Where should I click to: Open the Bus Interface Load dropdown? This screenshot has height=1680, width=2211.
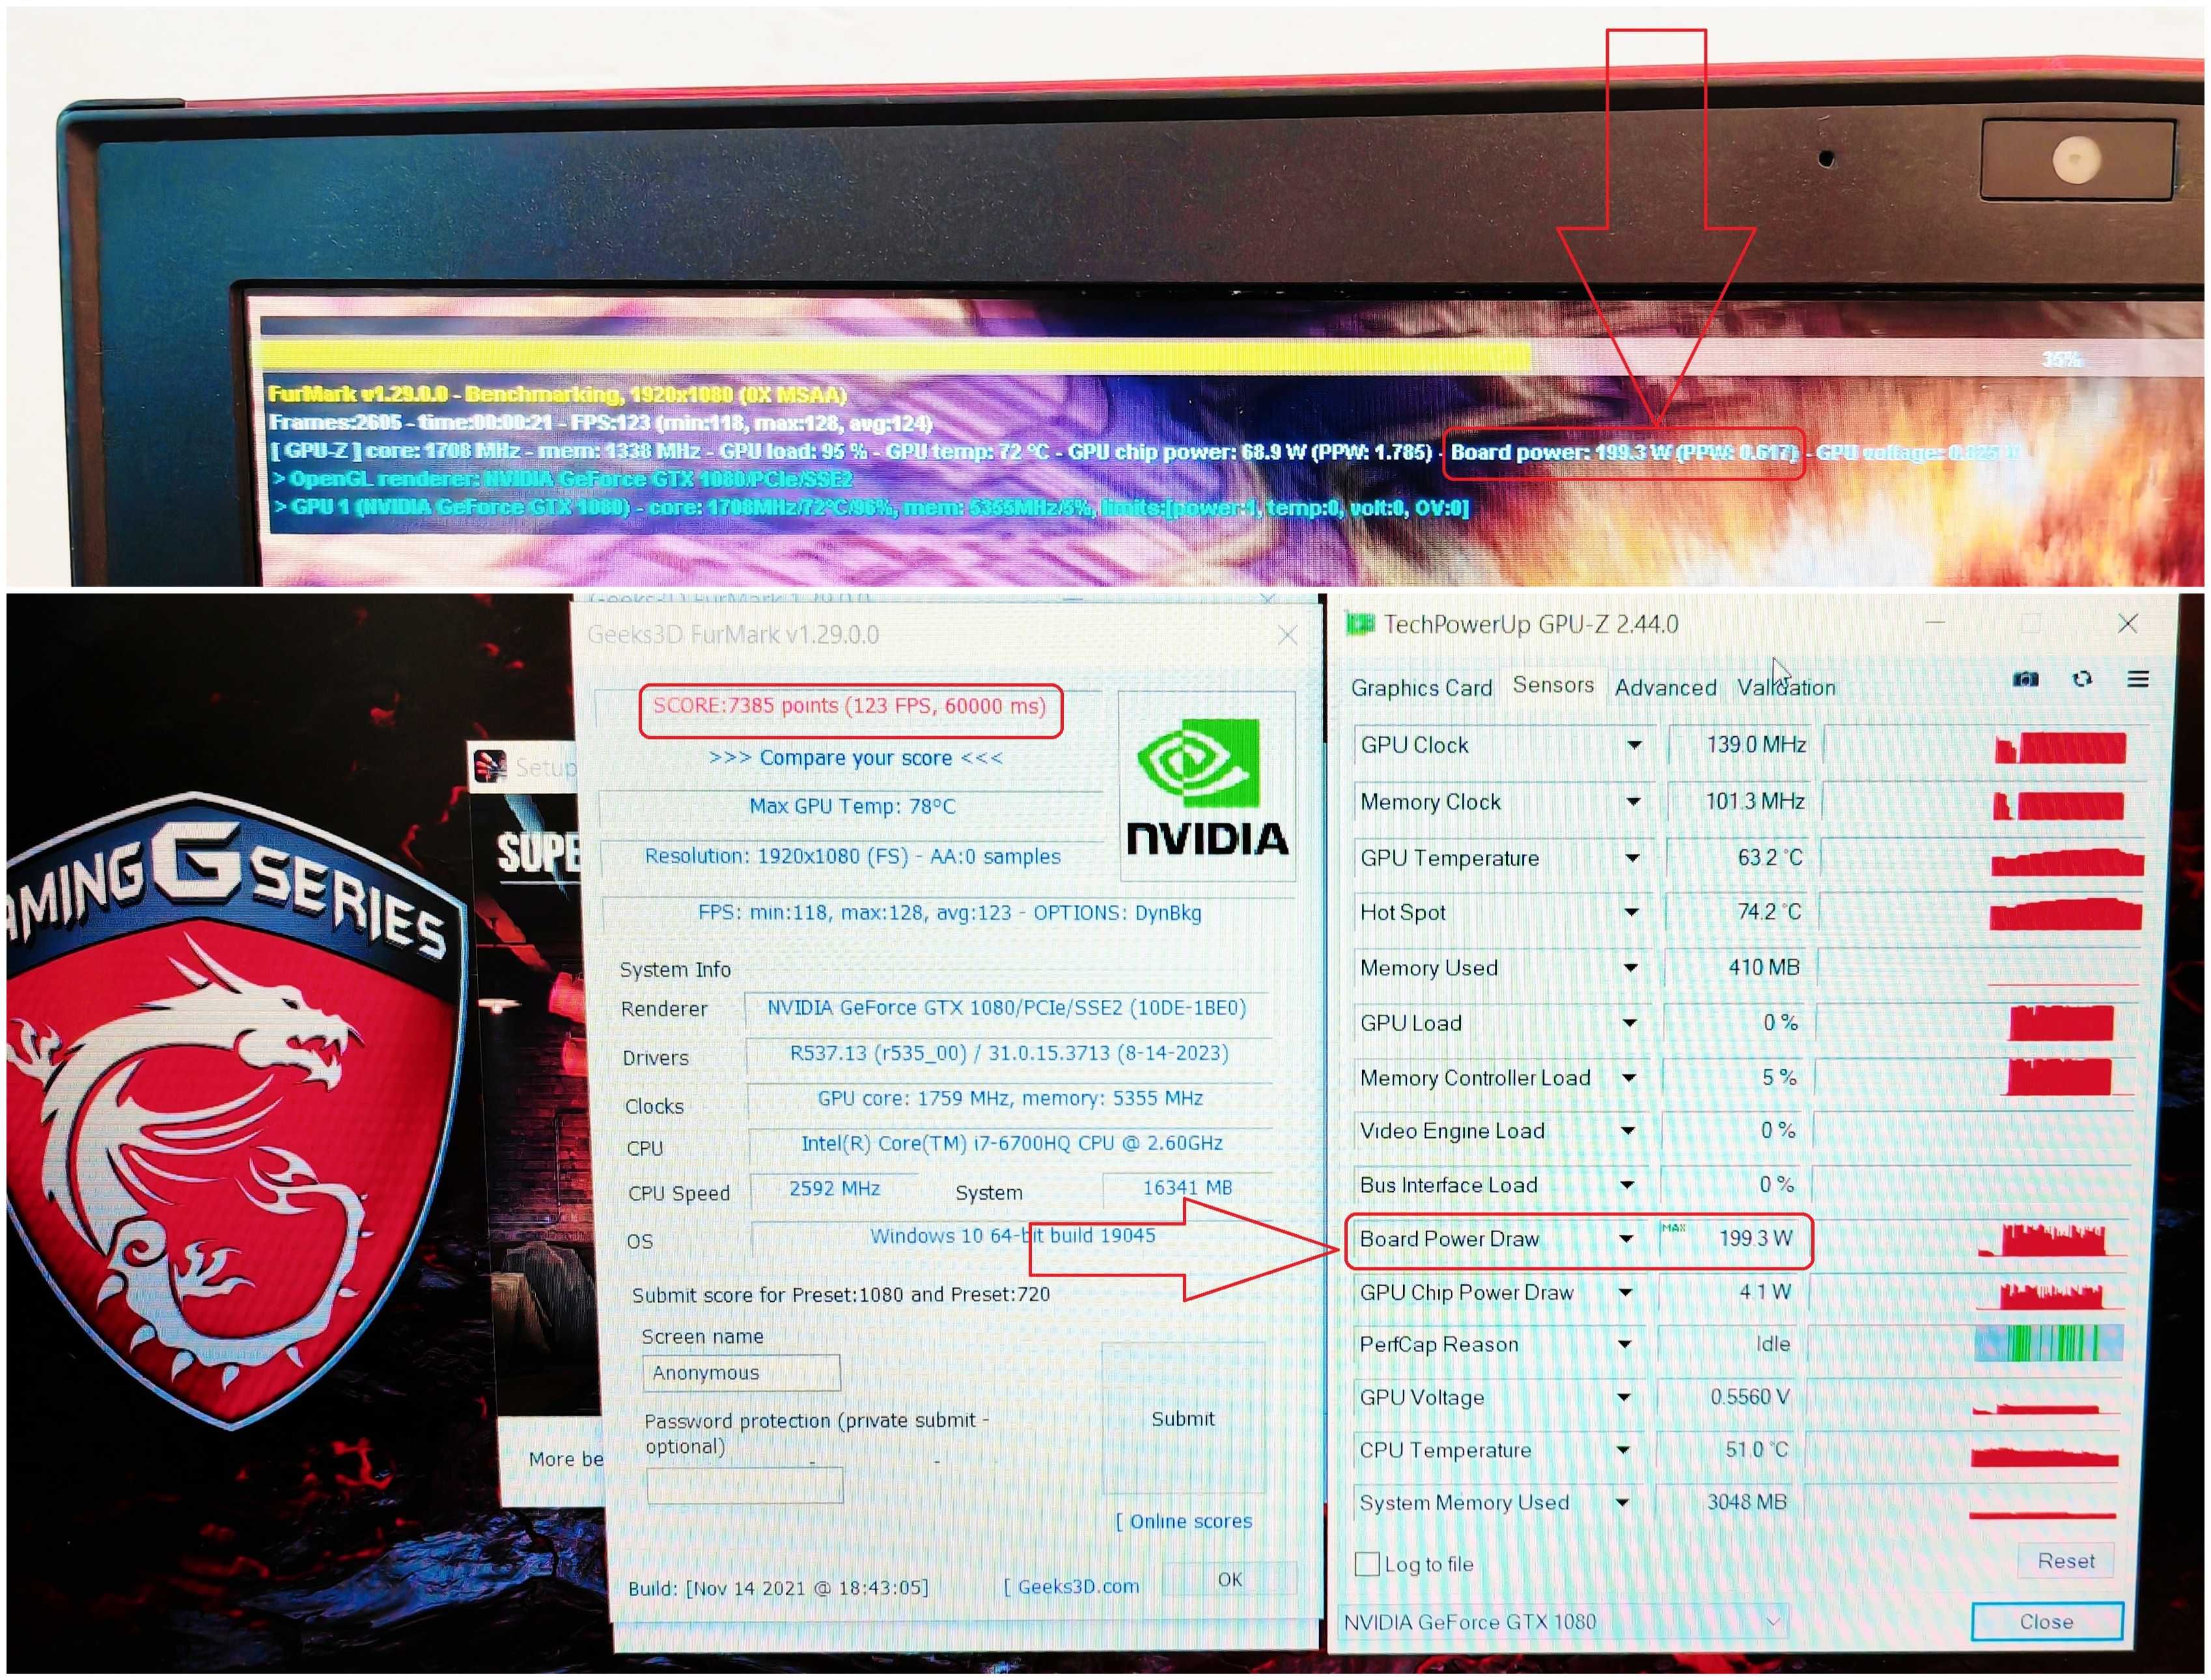pyautogui.click(x=1628, y=1185)
